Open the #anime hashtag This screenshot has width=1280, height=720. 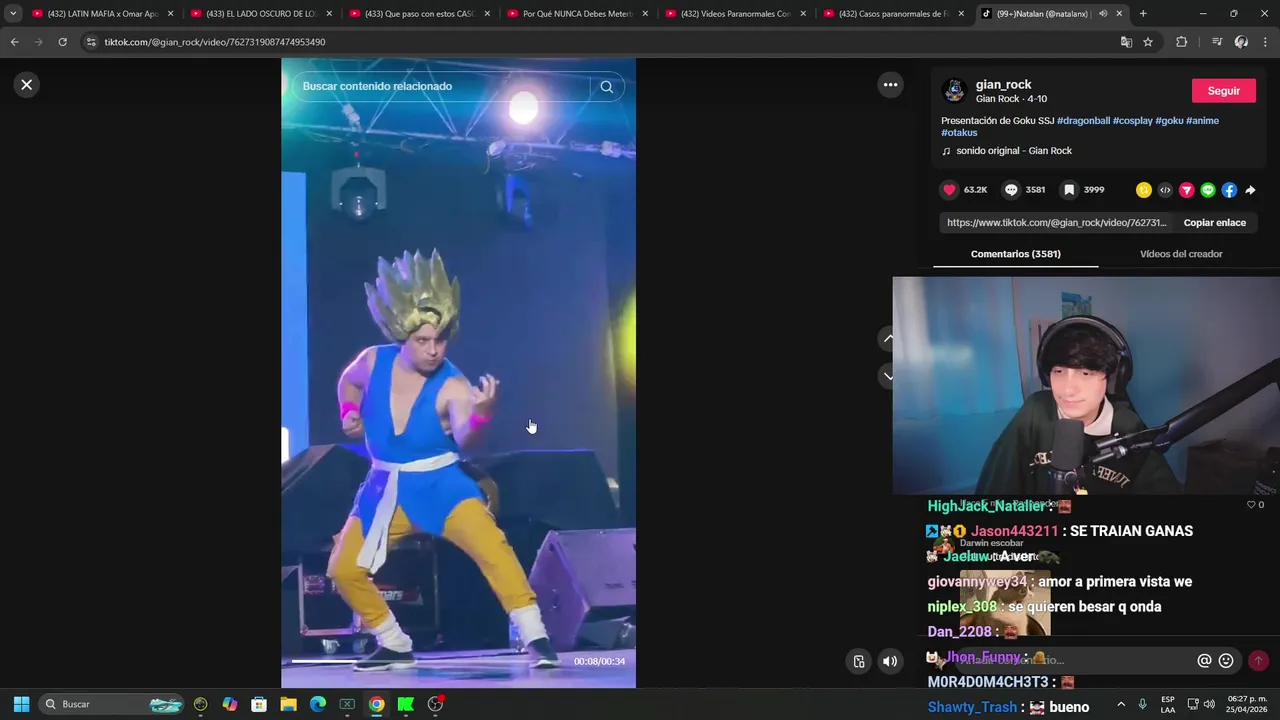[x=1202, y=121]
